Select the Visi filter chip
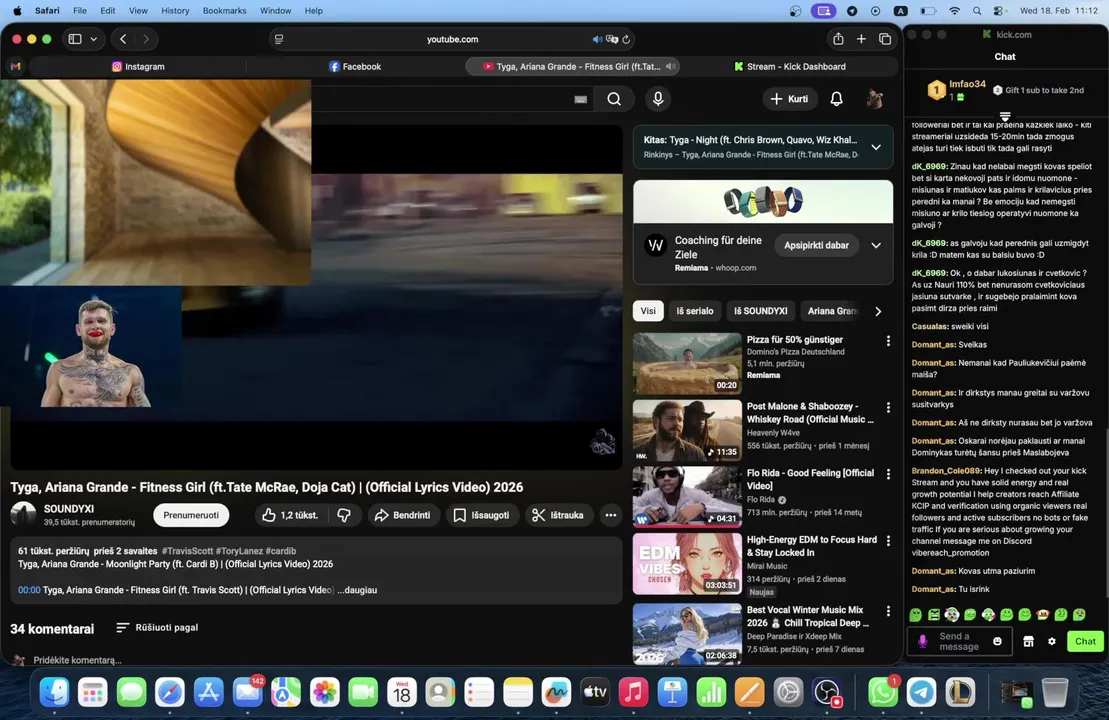 (648, 310)
